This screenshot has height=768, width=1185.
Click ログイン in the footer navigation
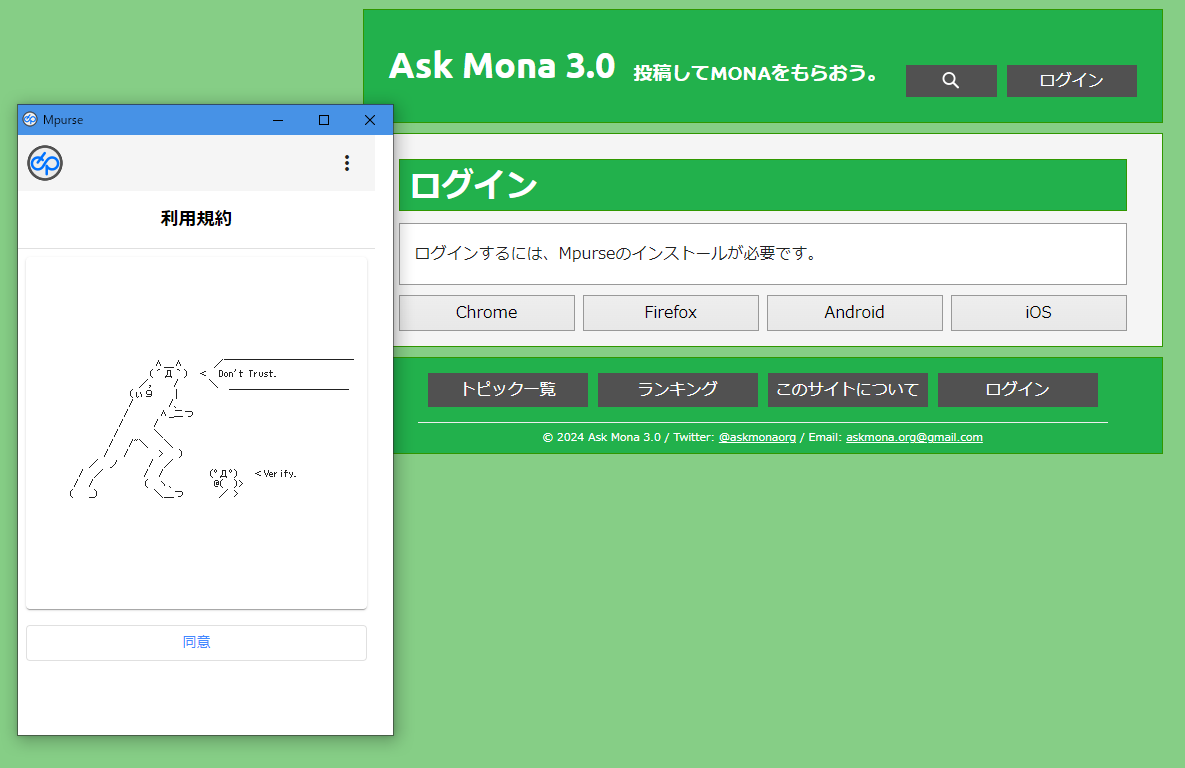pos(1017,390)
